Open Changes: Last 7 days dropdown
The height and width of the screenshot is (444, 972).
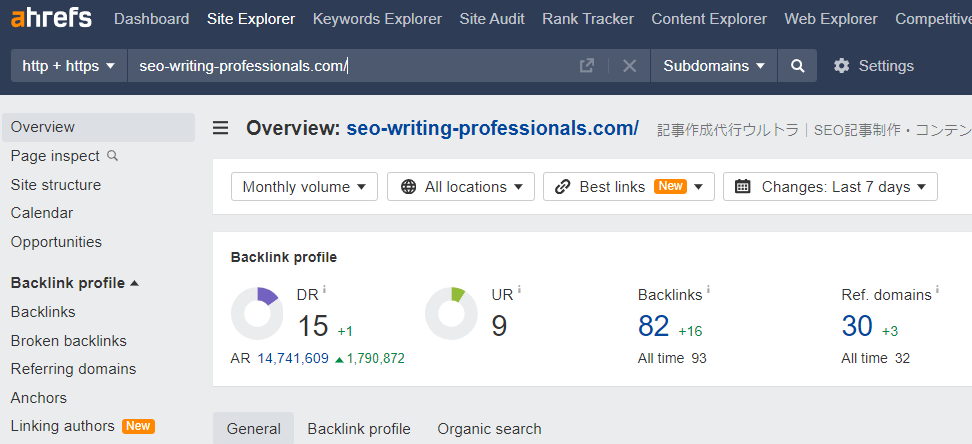(829, 187)
